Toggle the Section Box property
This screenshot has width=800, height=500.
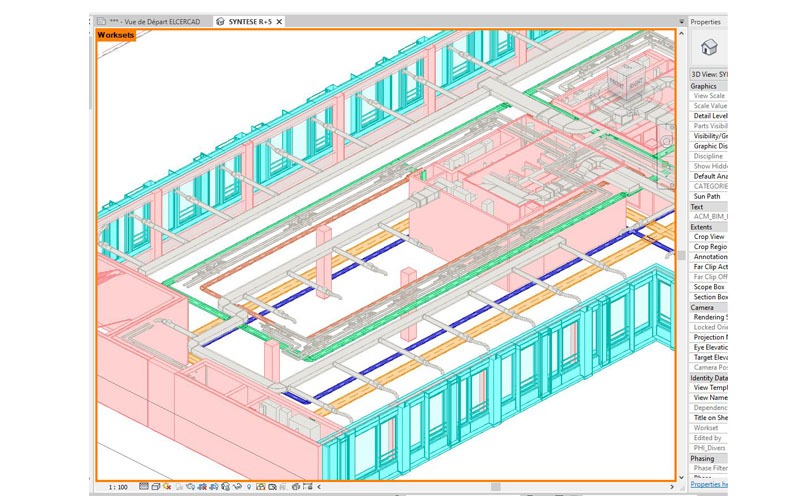point(709,297)
